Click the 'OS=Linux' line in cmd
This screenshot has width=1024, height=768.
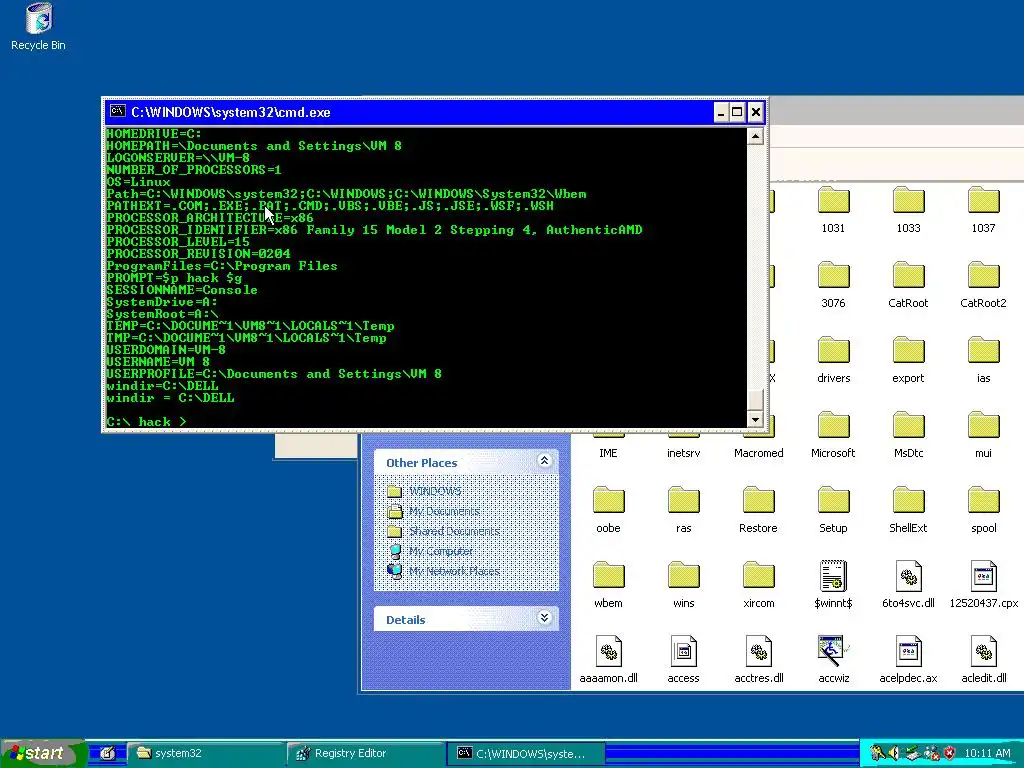(138, 182)
